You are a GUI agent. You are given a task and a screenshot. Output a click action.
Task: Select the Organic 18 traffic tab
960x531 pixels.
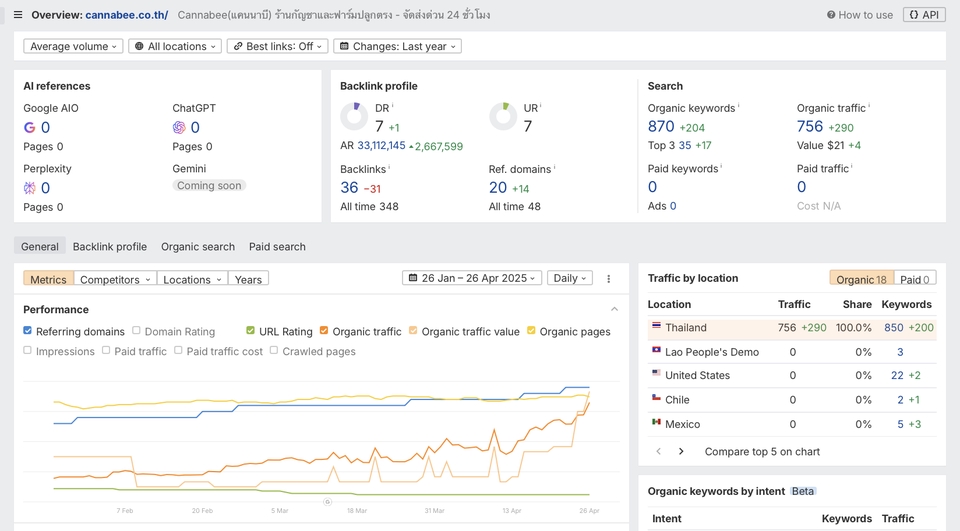(861, 279)
